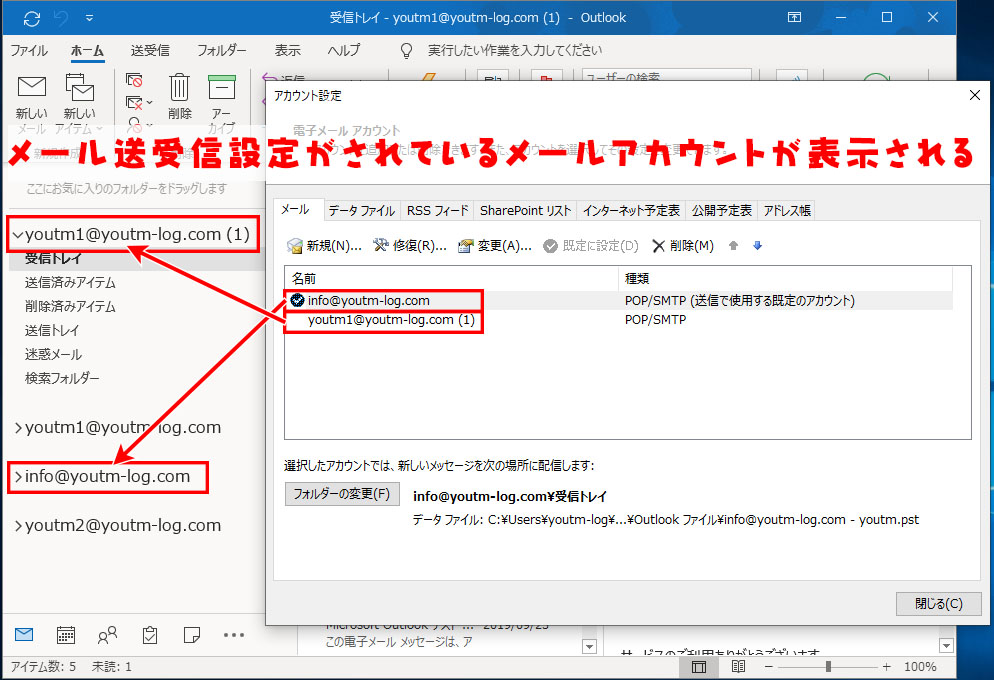Click 削除(M) to remove the account
Image resolution: width=994 pixels, height=680 pixels.
[683, 246]
